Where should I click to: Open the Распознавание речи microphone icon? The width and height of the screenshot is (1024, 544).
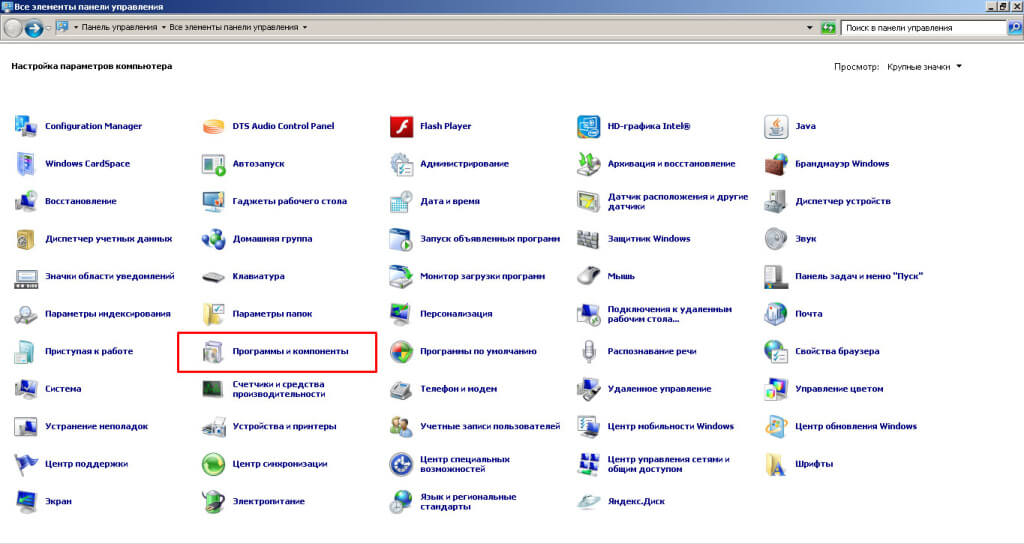coord(588,351)
